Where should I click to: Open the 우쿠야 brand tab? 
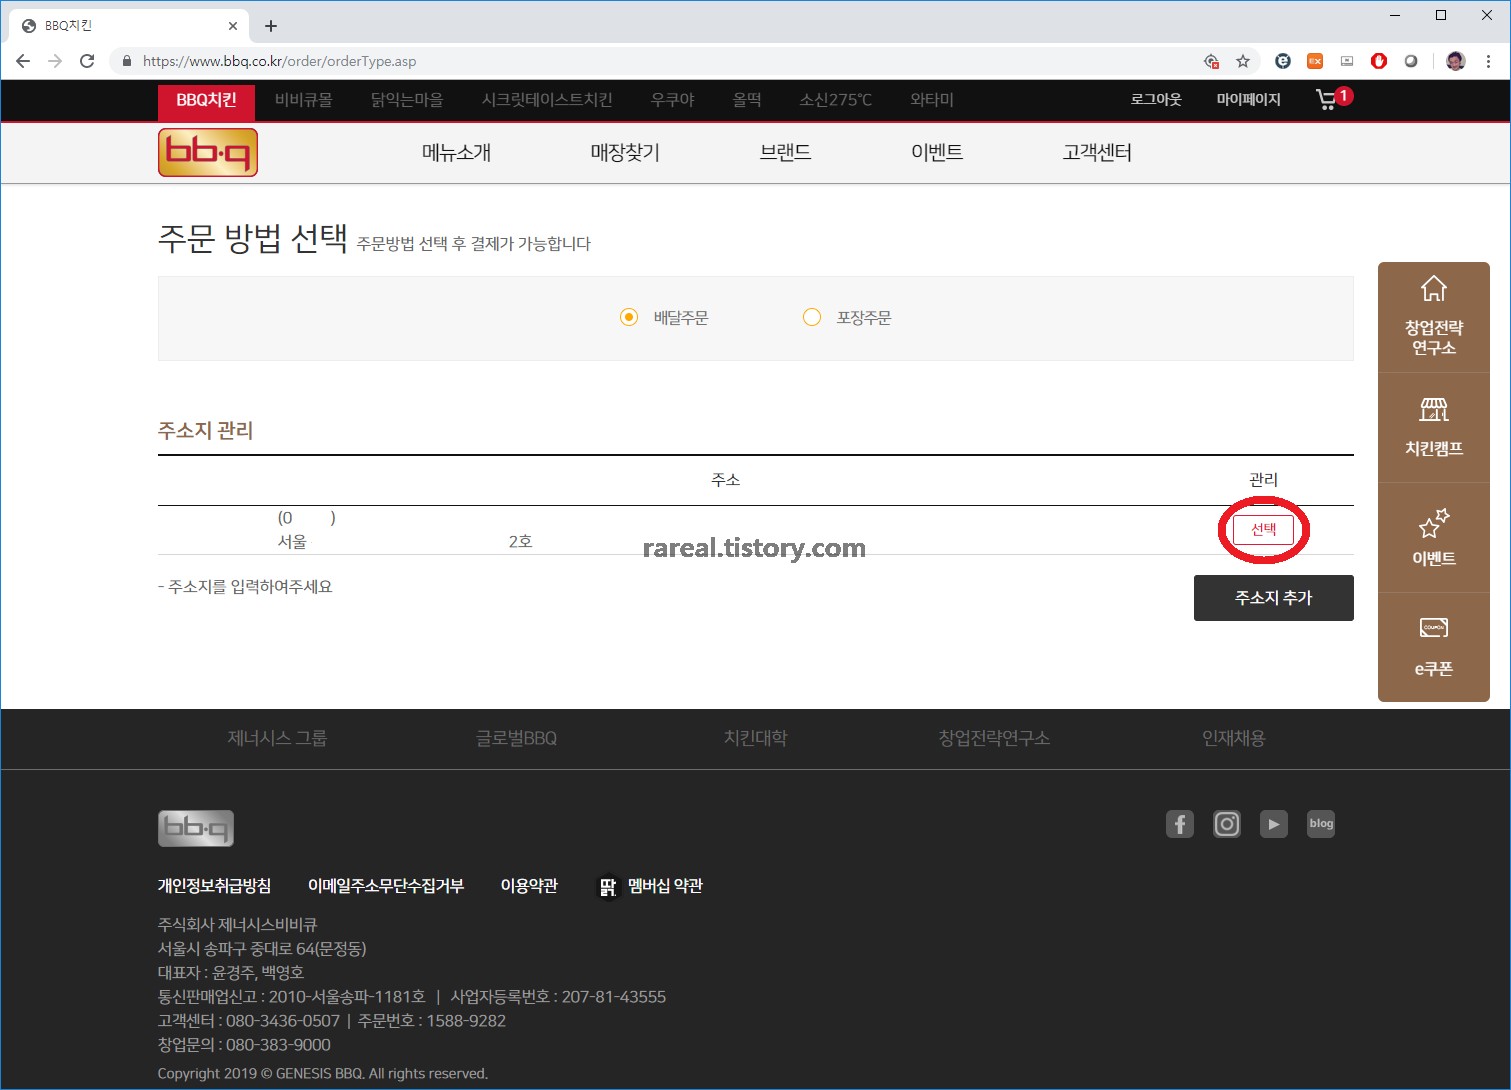coord(673,100)
